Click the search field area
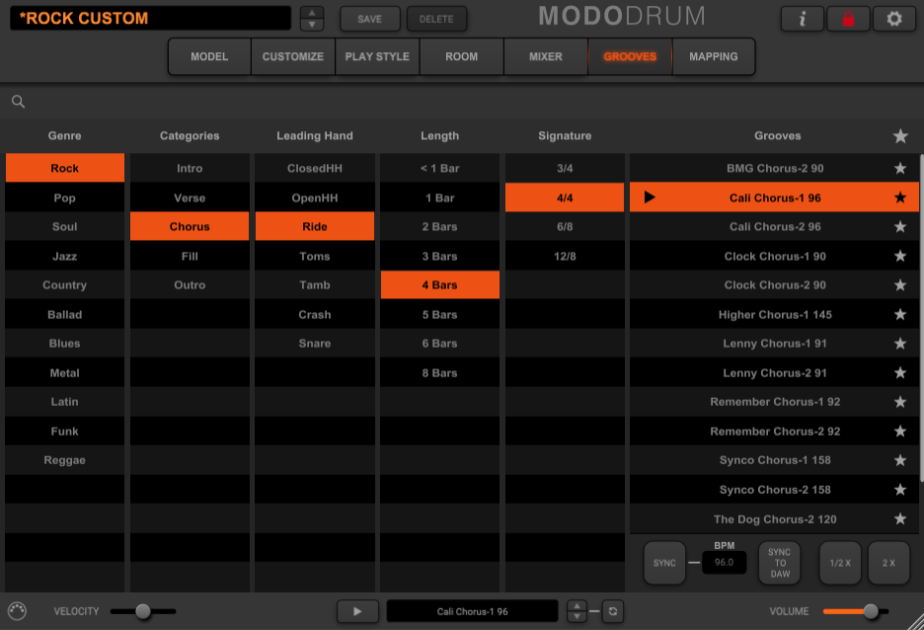This screenshot has width=924, height=630. (x=462, y=101)
